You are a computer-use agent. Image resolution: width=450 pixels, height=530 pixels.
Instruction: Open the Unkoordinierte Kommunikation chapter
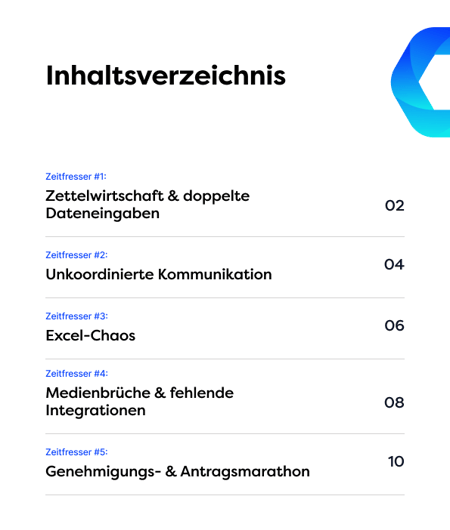coord(159,274)
